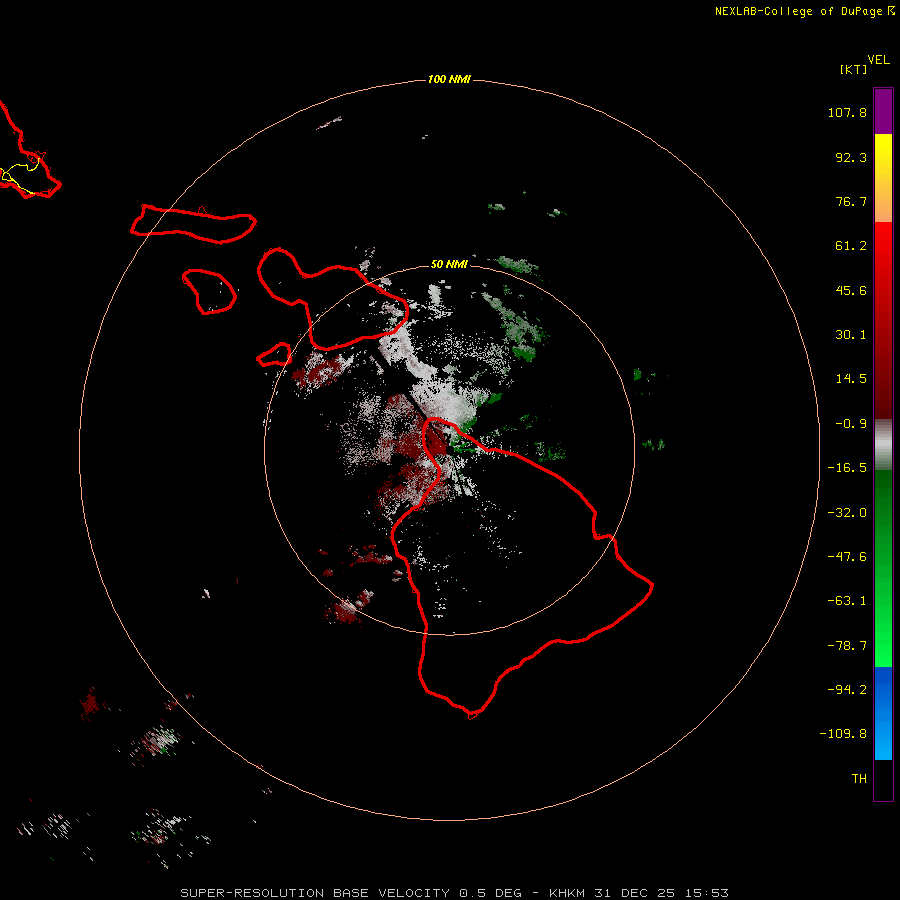The height and width of the screenshot is (900, 900).
Task: Click the [KT] units label
Action: (853, 69)
